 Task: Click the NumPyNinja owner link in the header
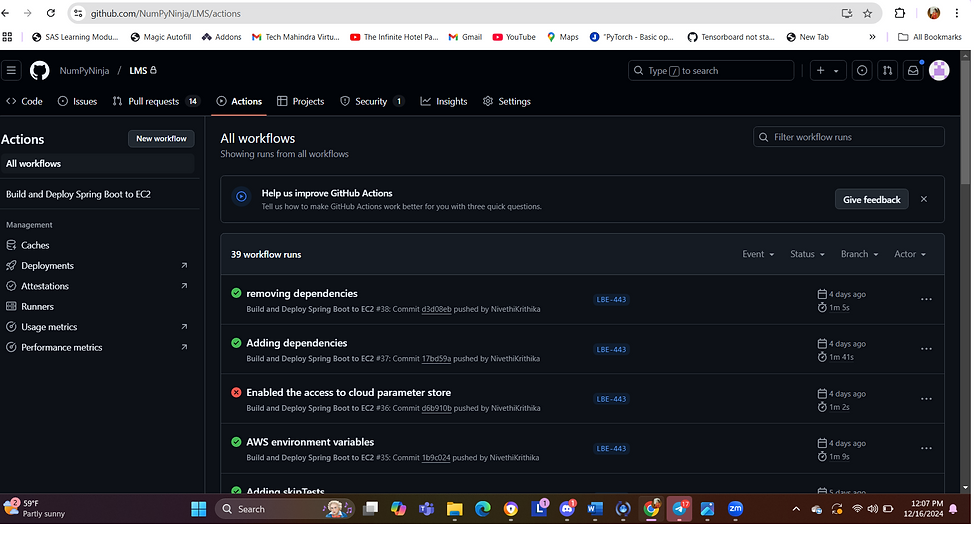click(84, 71)
